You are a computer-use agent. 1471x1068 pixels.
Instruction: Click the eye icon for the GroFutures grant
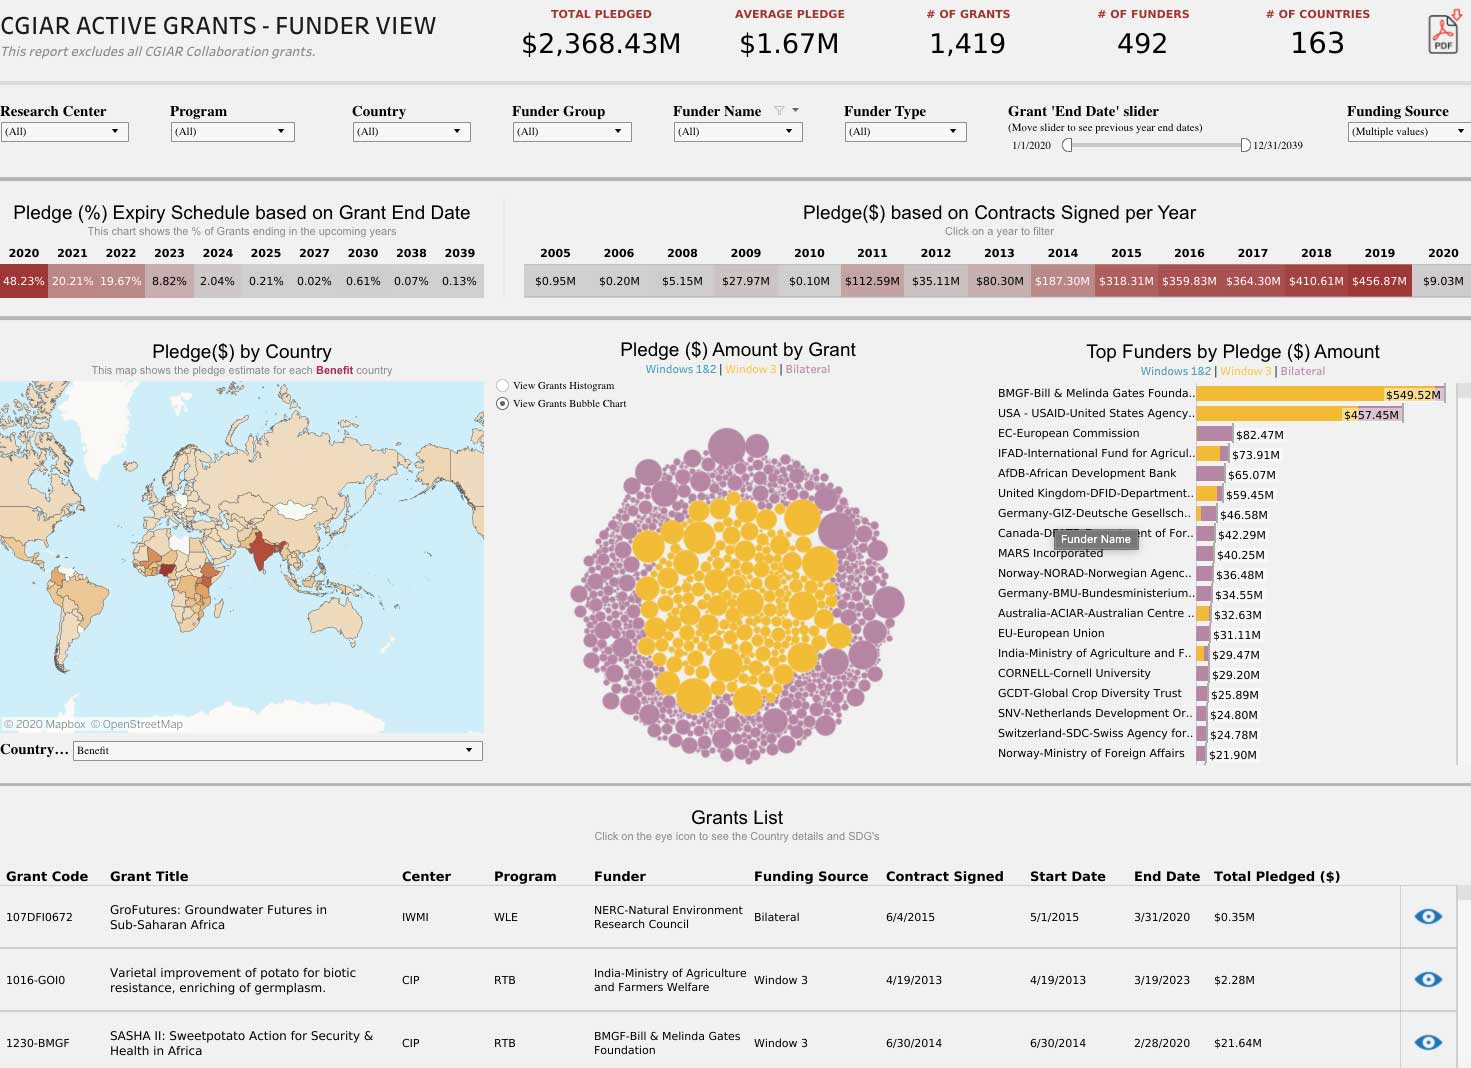(1428, 916)
